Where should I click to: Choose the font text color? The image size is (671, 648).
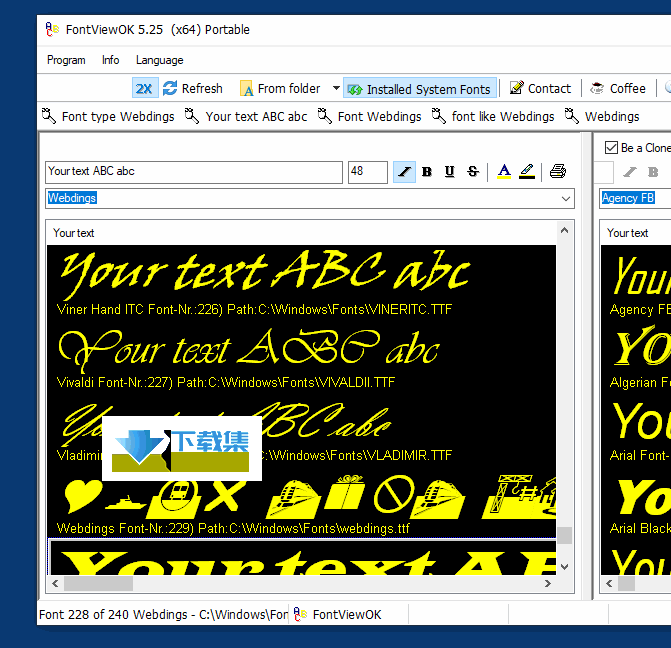click(x=504, y=172)
